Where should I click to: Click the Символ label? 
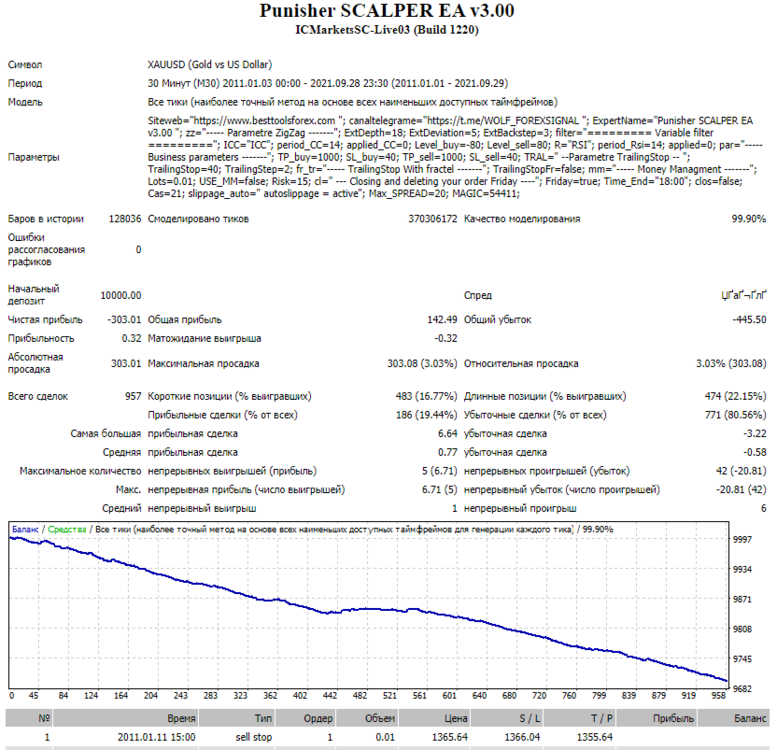pos(25,64)
